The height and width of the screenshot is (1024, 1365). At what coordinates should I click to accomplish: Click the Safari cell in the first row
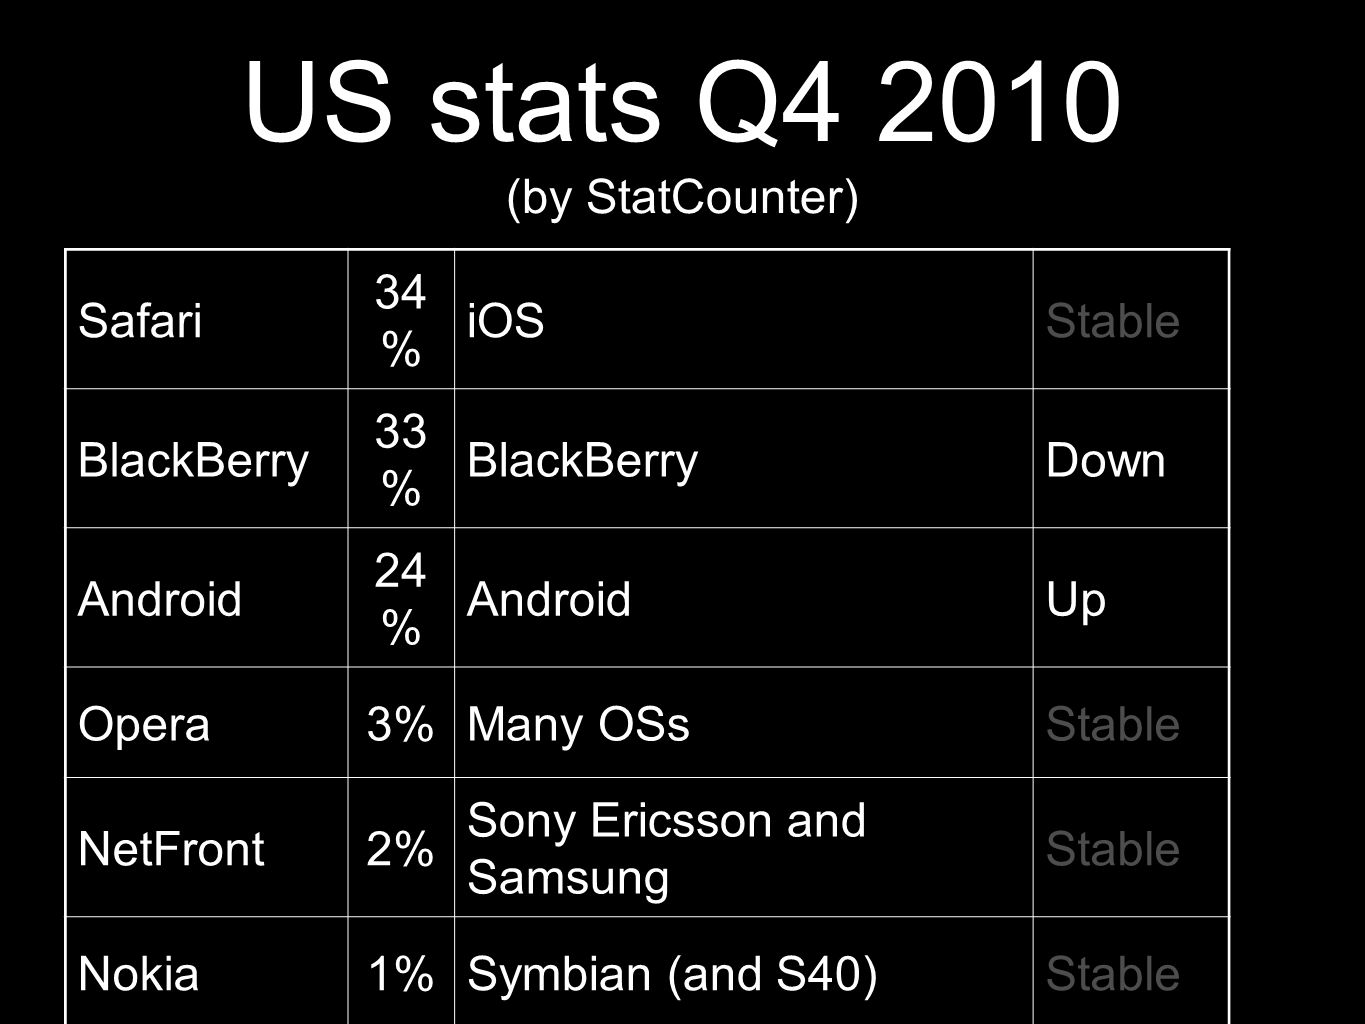(x=207, y=319)
